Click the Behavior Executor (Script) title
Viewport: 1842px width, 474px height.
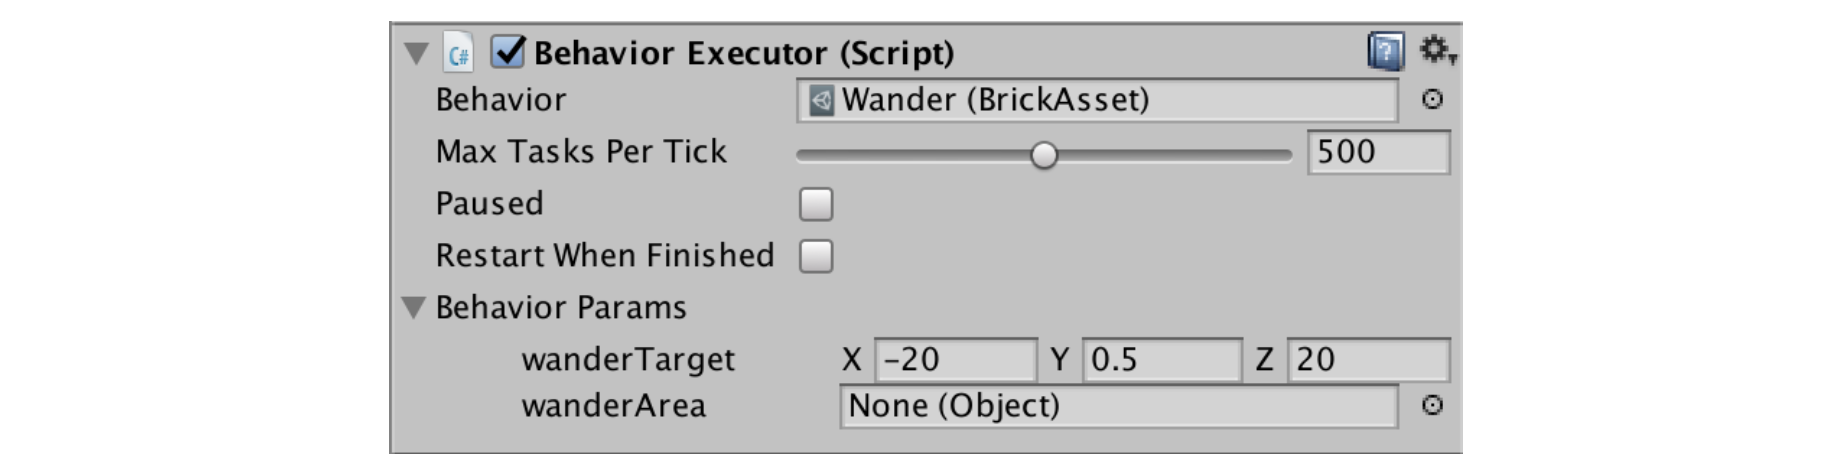(x=744, y=53)
